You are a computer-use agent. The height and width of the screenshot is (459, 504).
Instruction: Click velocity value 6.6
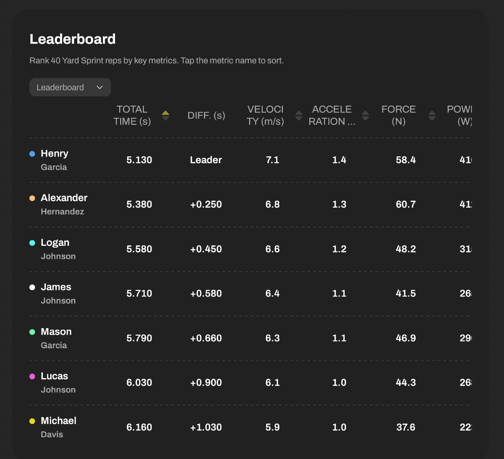[x=272, y=249]
